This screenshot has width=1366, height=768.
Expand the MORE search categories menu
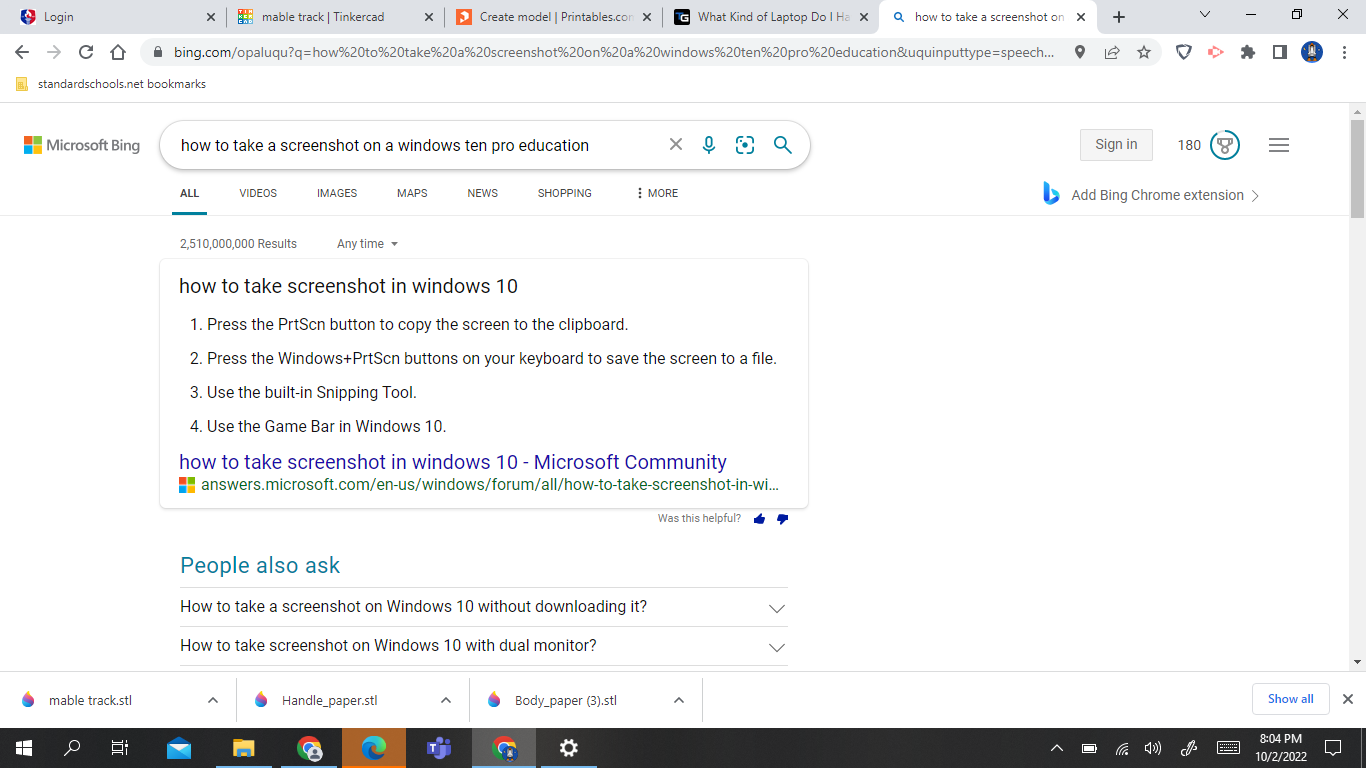coord(657,193)
